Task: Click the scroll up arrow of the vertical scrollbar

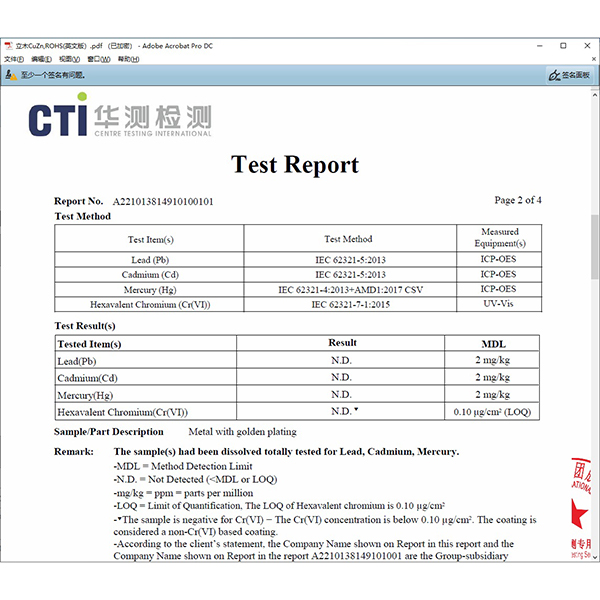Action: [x=595, y=94]
